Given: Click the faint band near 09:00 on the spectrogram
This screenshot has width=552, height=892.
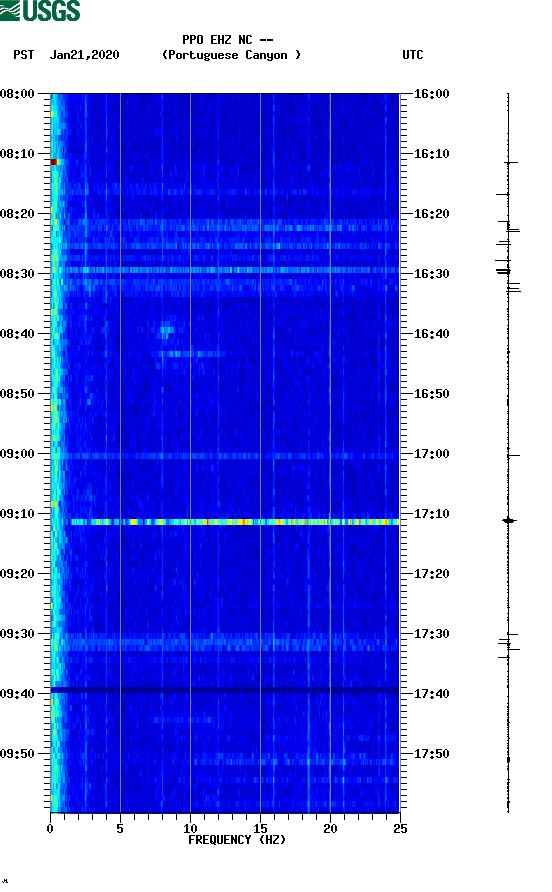Looking at the screenshot, I should (225, 456).
